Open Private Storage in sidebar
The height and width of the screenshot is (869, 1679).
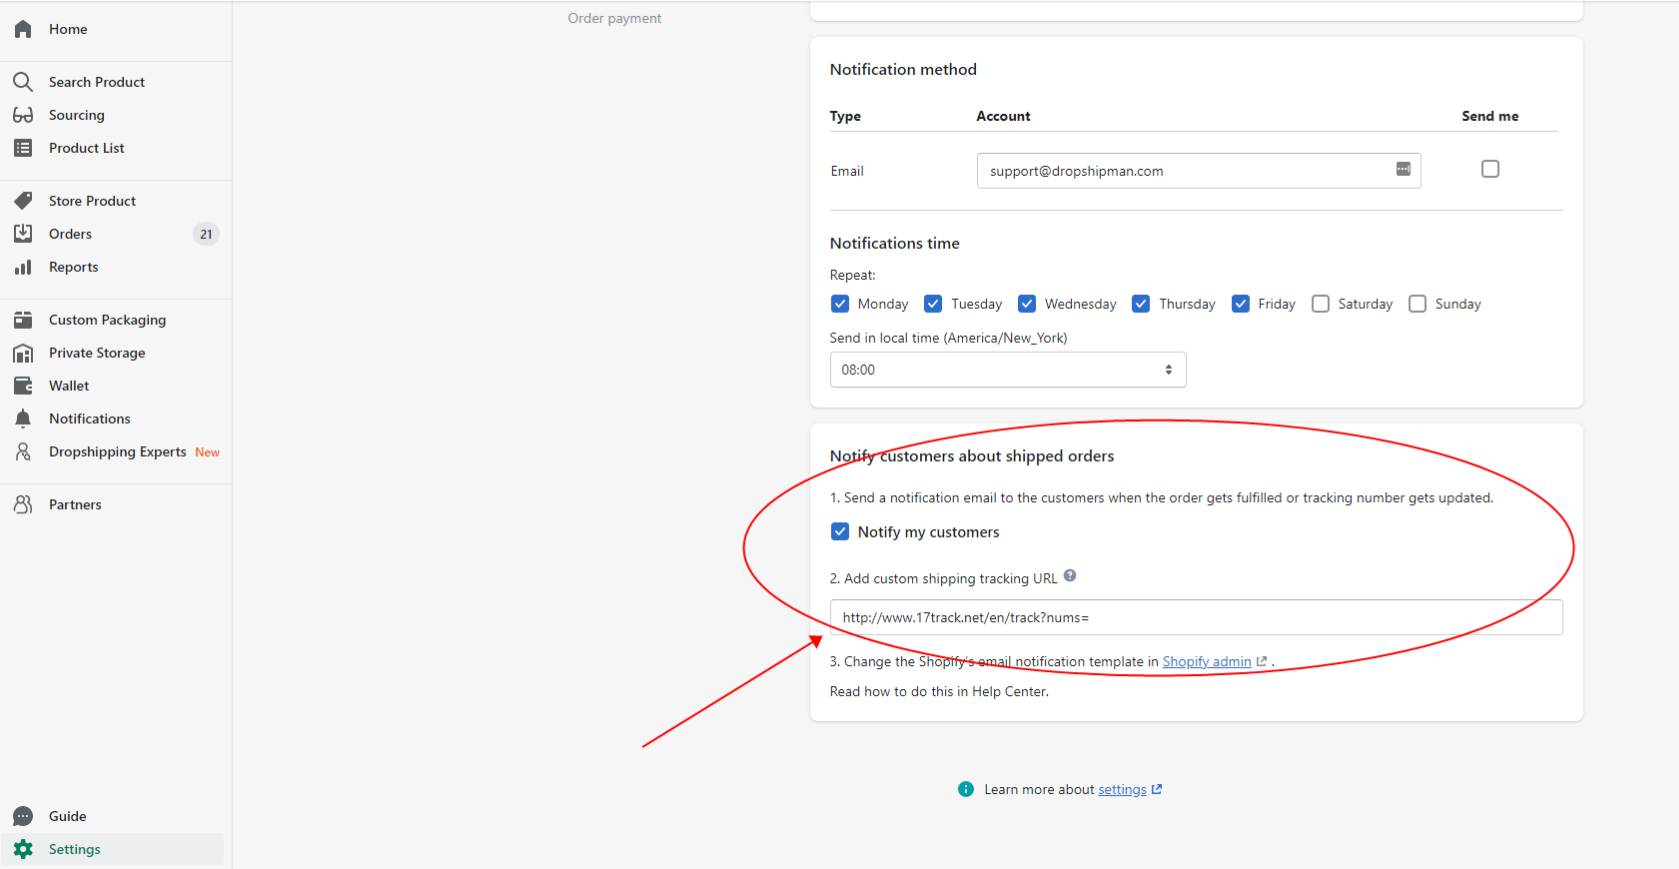pyautogui.click(x=97, y=353)
